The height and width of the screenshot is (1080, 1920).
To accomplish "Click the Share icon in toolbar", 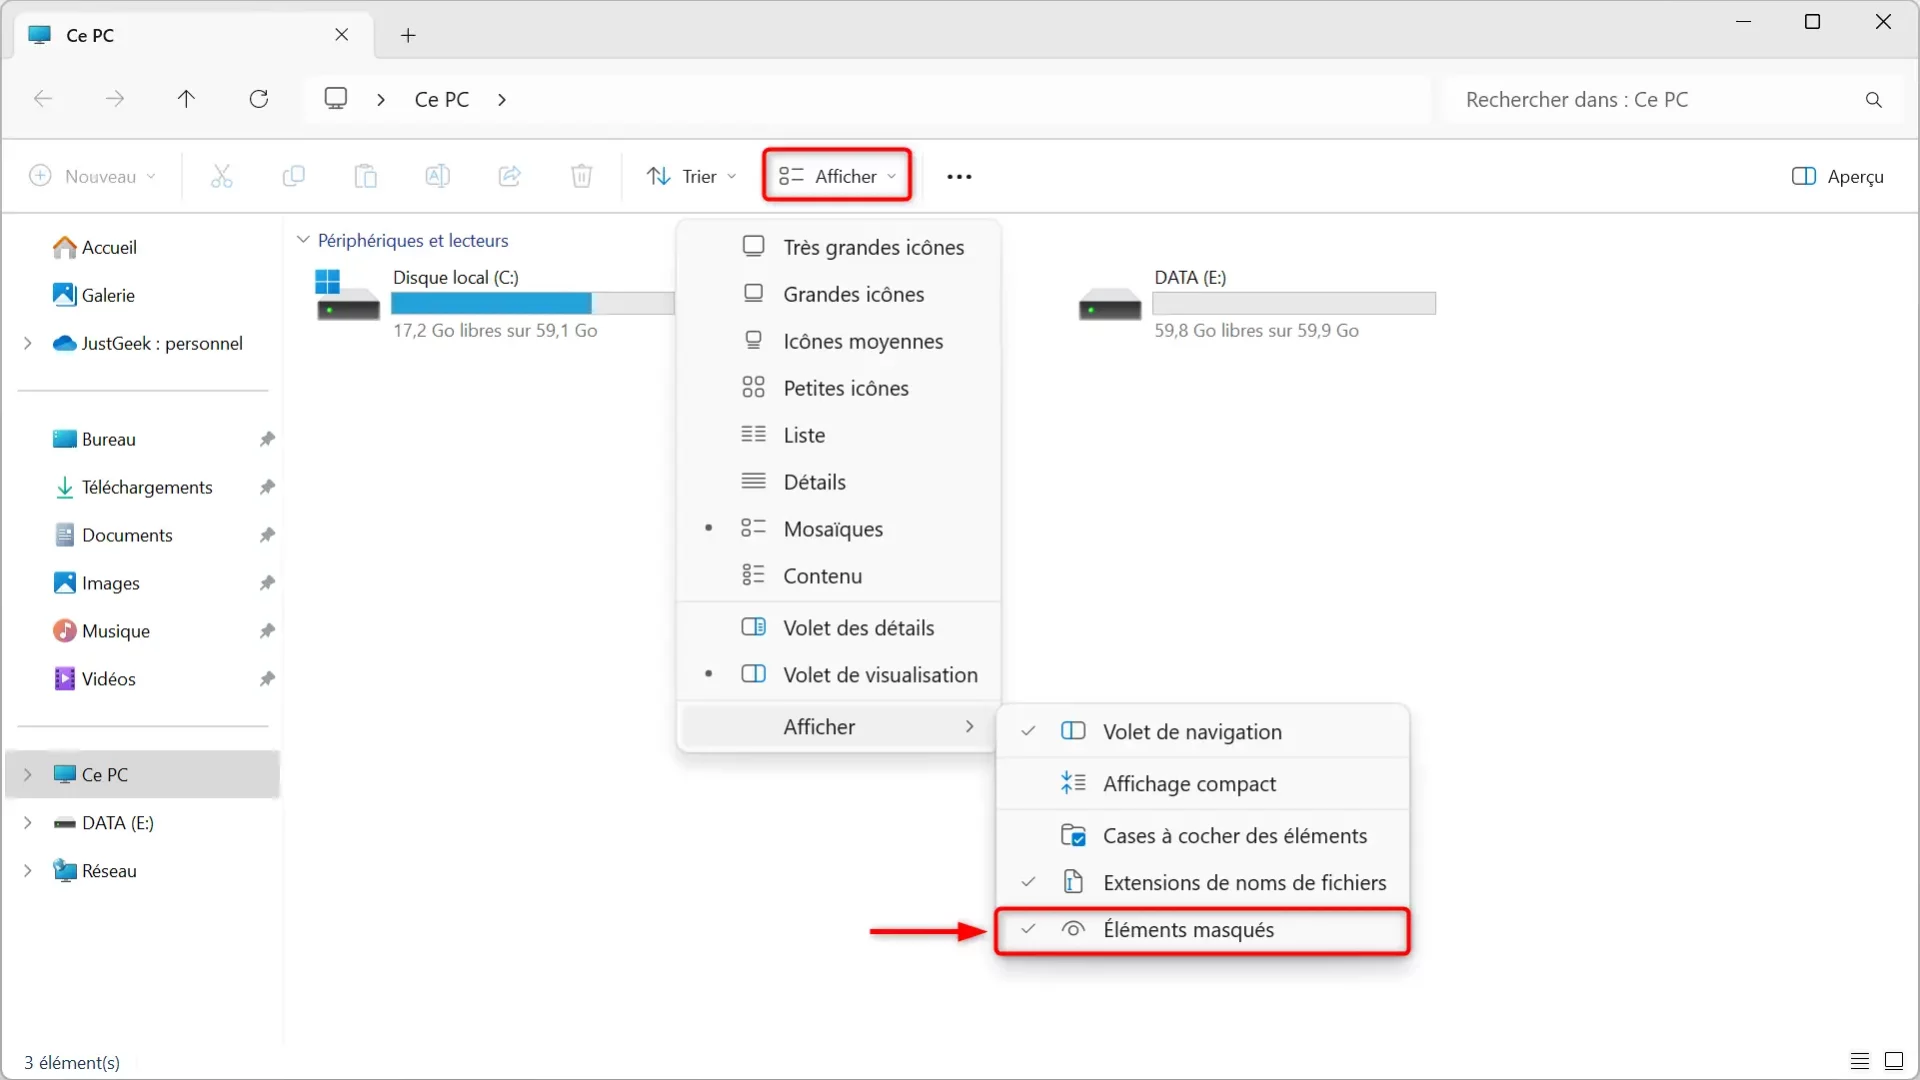I will 509,177.
